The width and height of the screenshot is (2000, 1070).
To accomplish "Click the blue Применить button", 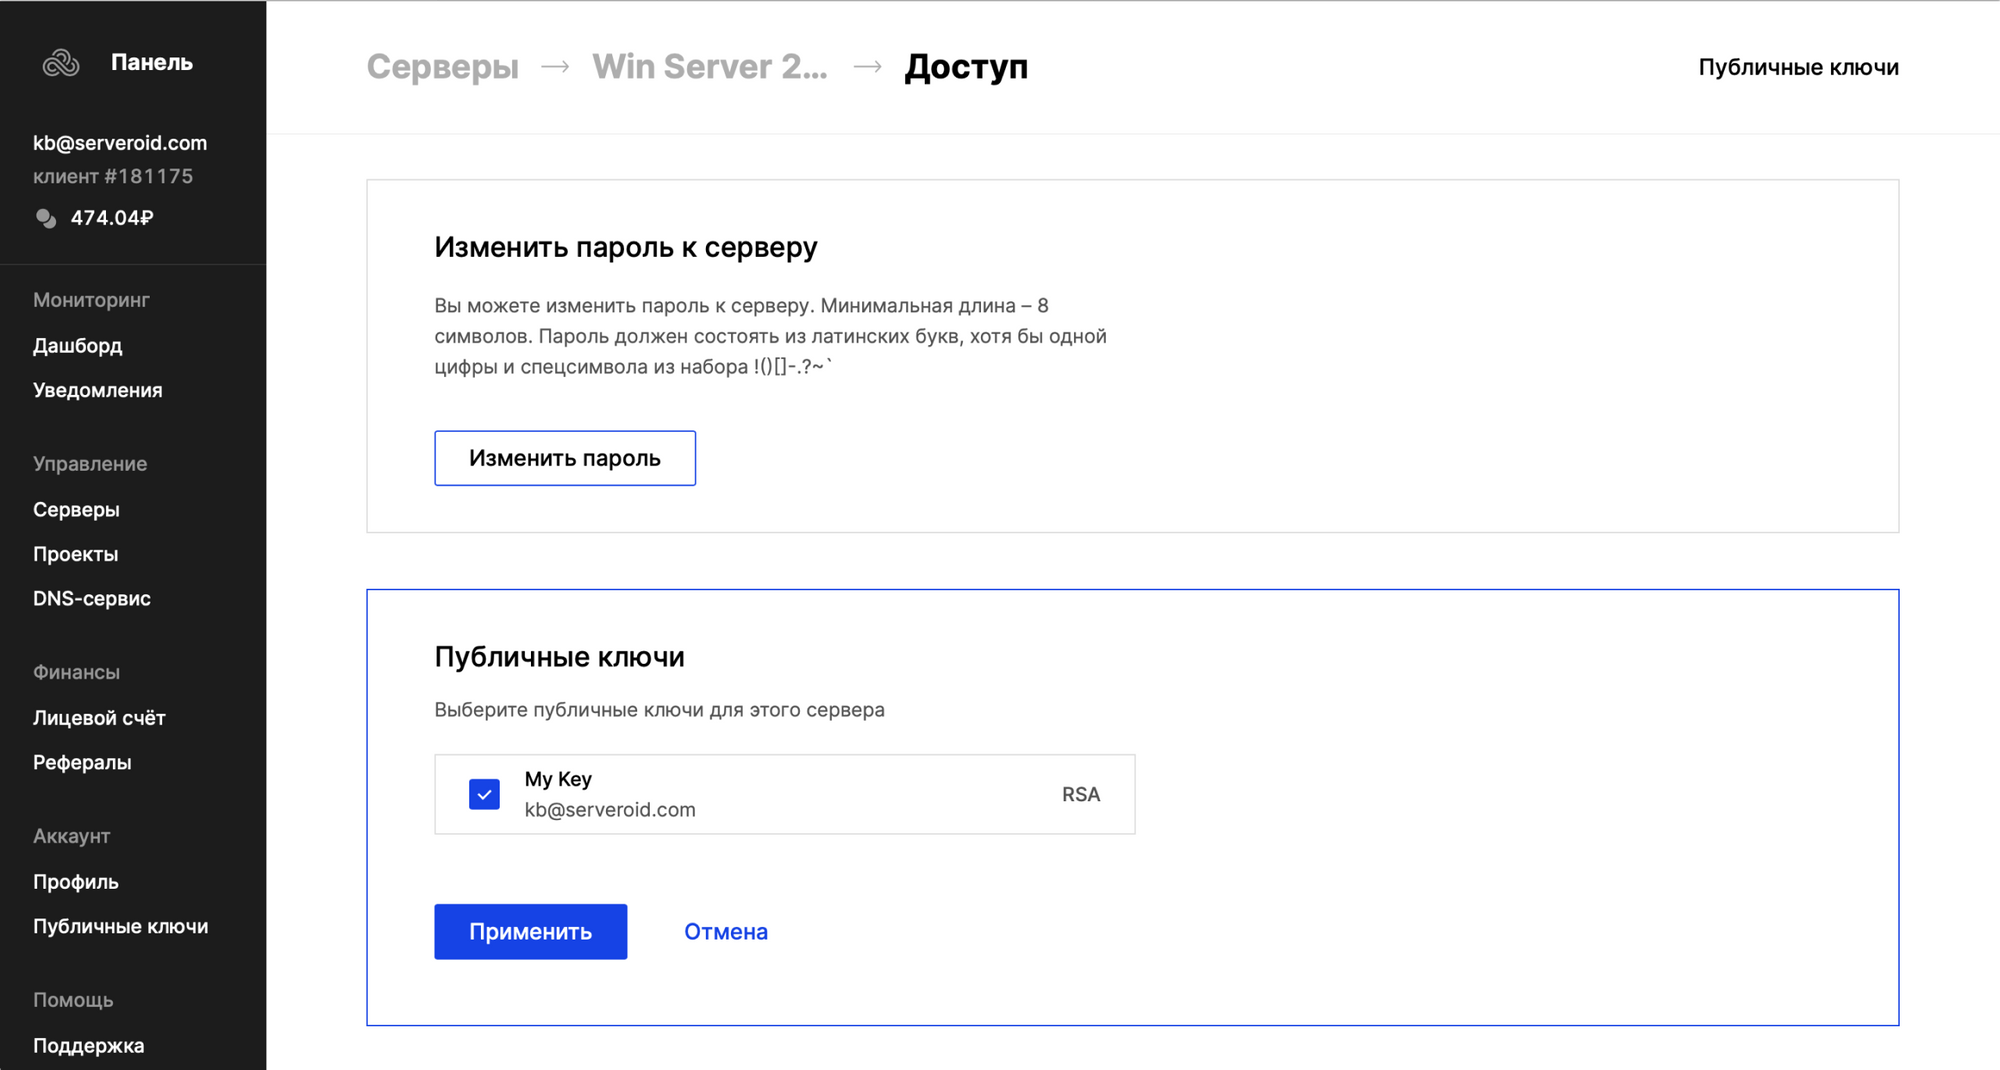I will pyautogui.click(x=531, y=932).
